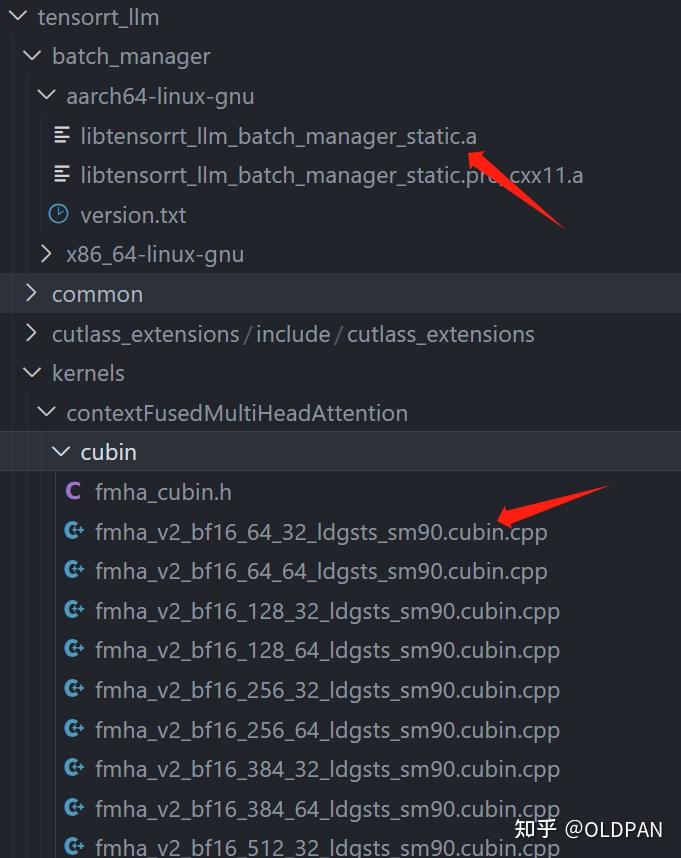Screen dimensions: 681x858
Task: Click the C++ icon for fmha_v2_bf16_128_32 file
Action: [73, 610]
